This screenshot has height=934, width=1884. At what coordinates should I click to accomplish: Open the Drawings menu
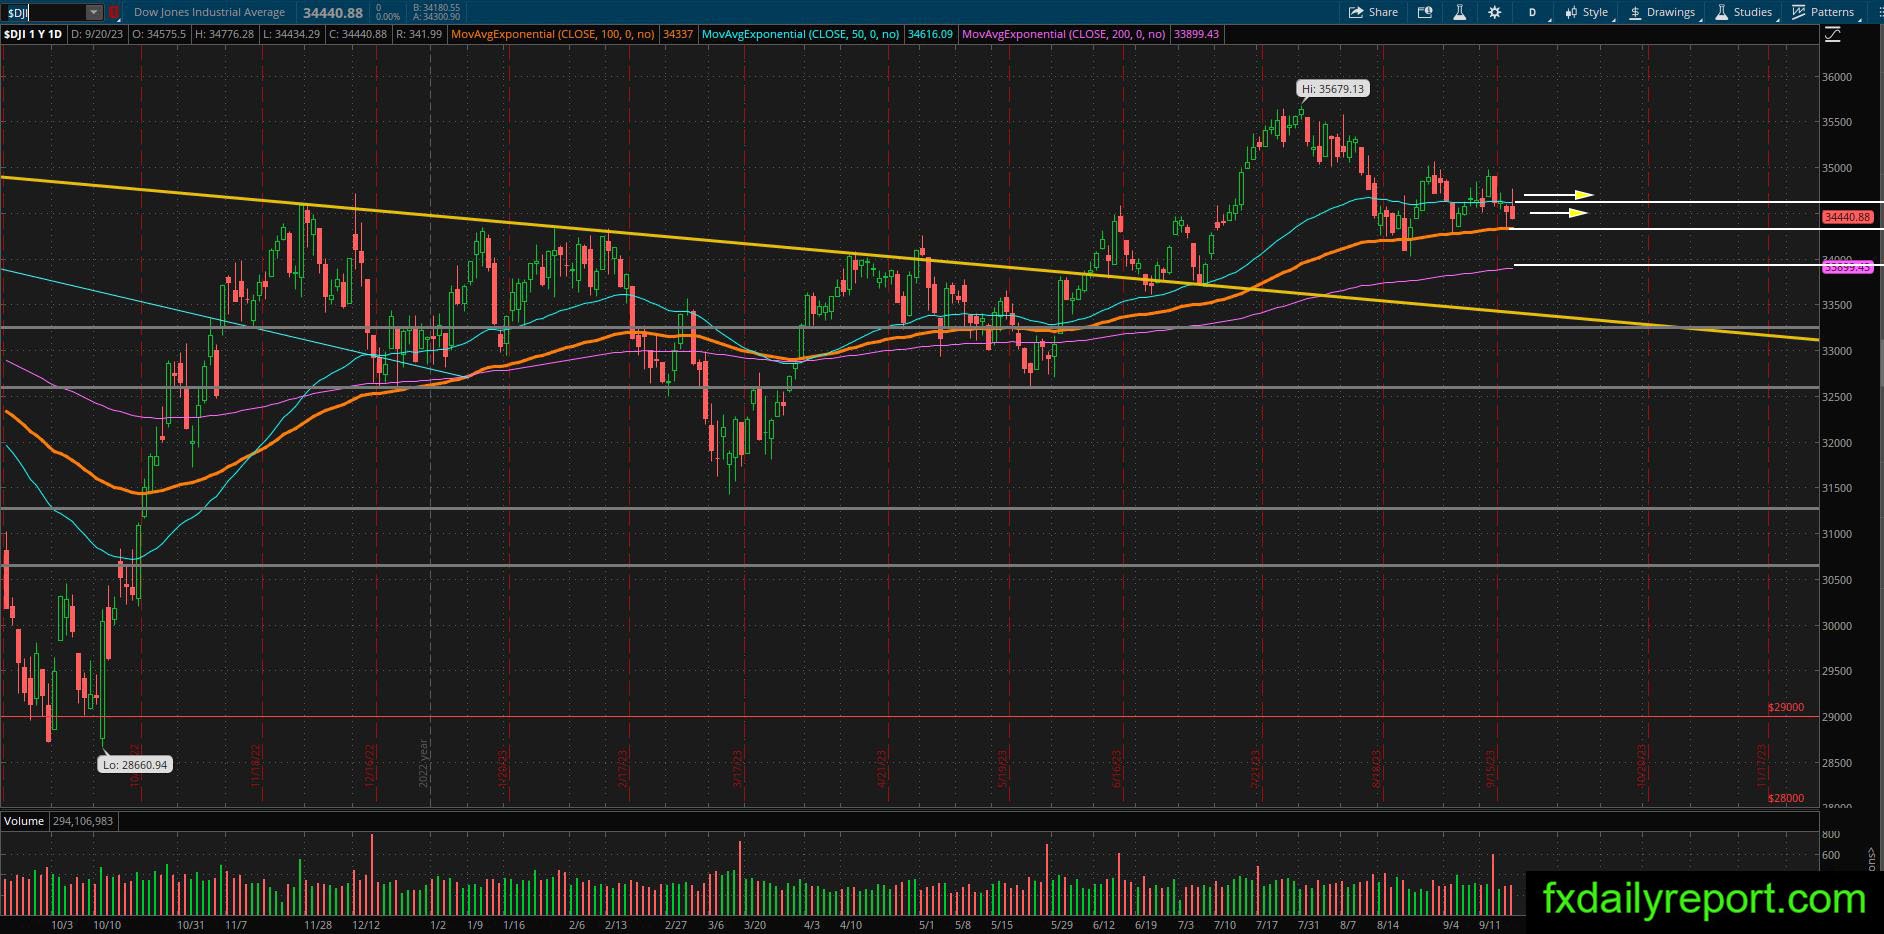pyautogui.click(x=1662, y=12)
